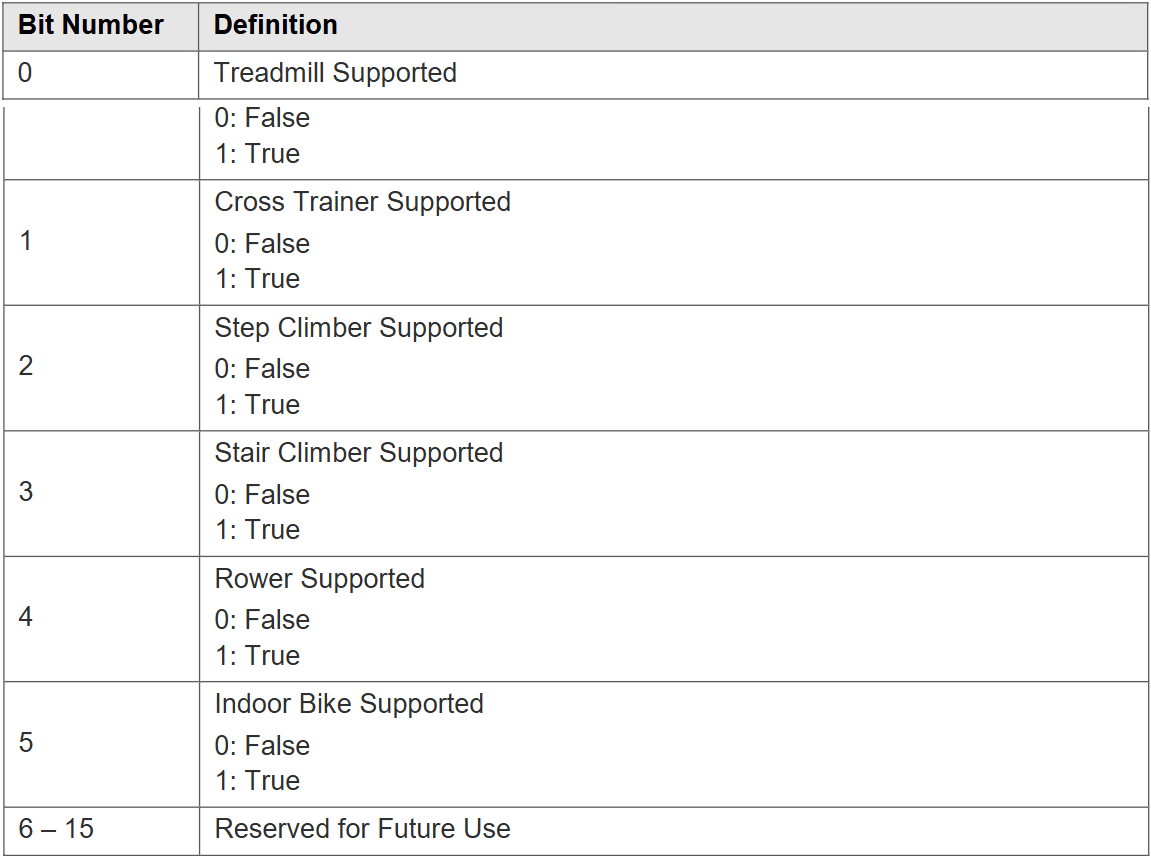Click the Indoor Bike Supported text
The image size is (1151, 856).
(349, 704)
